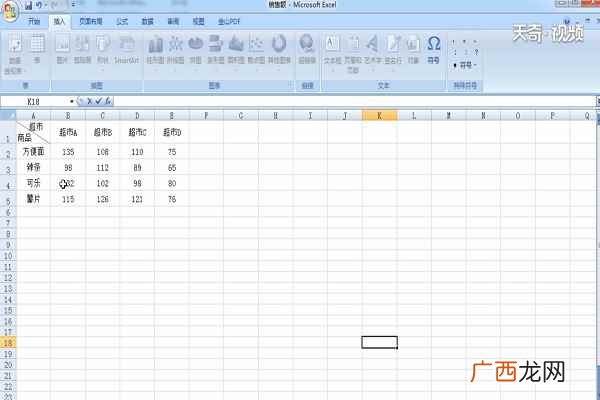Insert a SmartArt graphic
600x400 pixels.
(x=127, y=49)
